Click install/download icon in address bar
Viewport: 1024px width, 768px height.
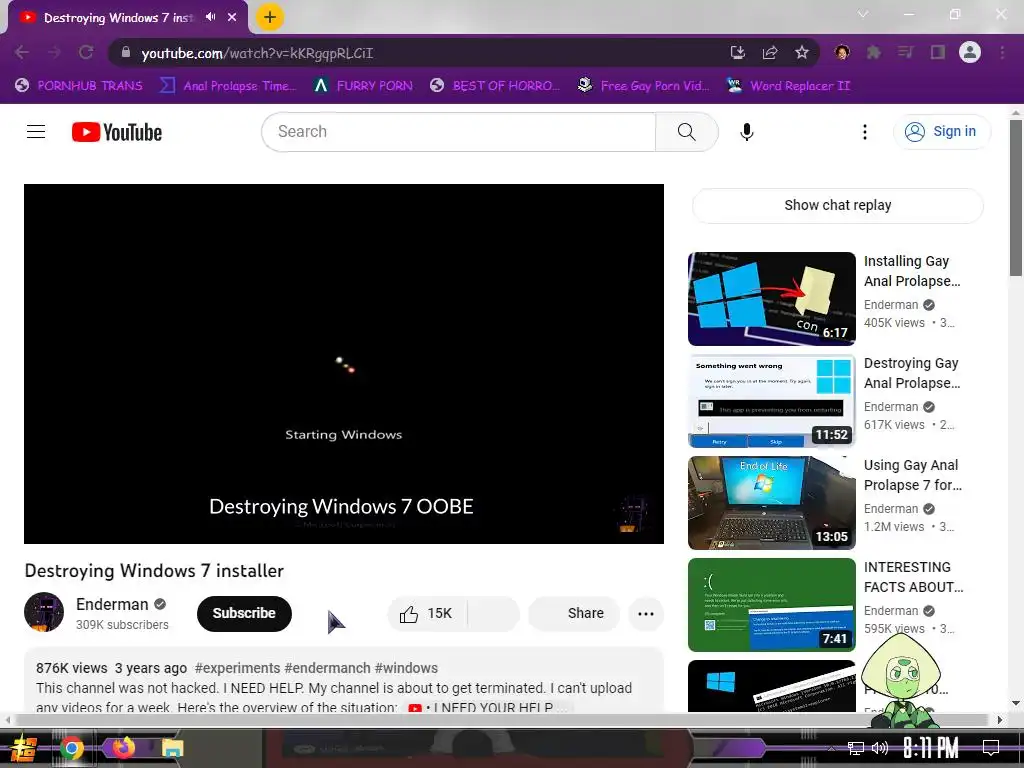click(737, 52)
